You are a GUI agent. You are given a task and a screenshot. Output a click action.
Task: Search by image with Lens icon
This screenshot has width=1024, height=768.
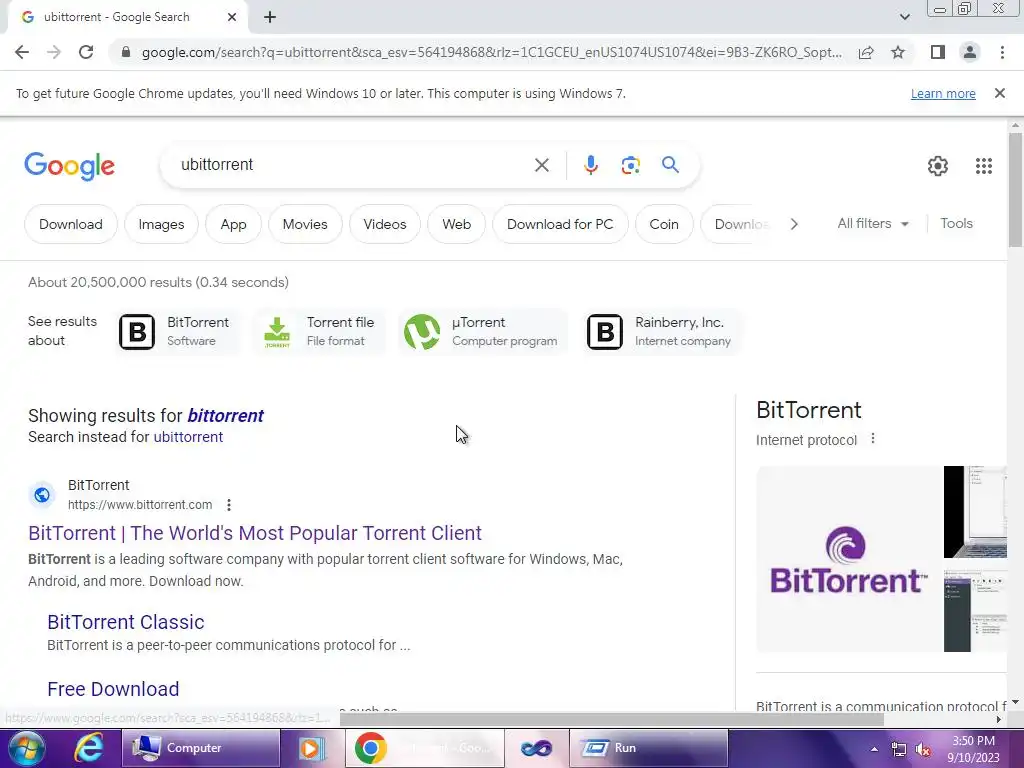(x=630, y=165)
